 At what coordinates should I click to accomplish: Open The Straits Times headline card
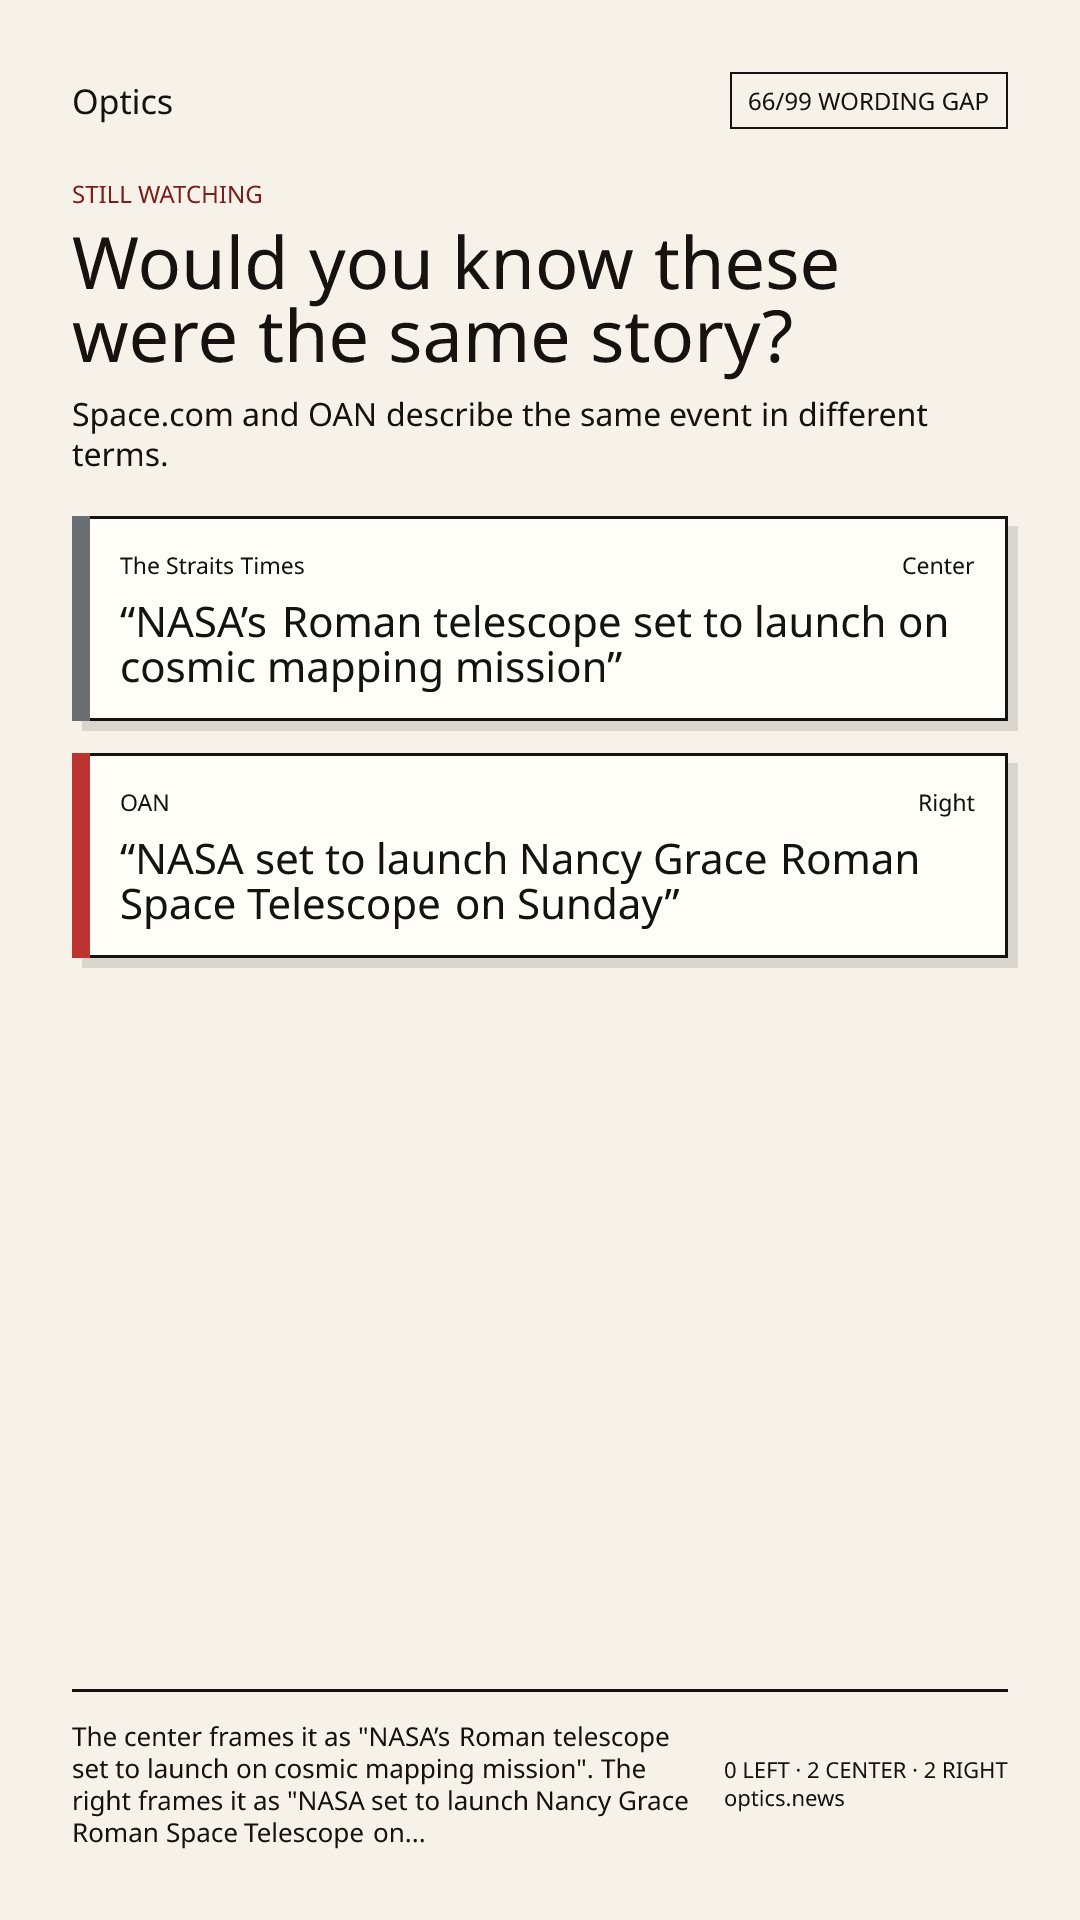tap(540, 619)
